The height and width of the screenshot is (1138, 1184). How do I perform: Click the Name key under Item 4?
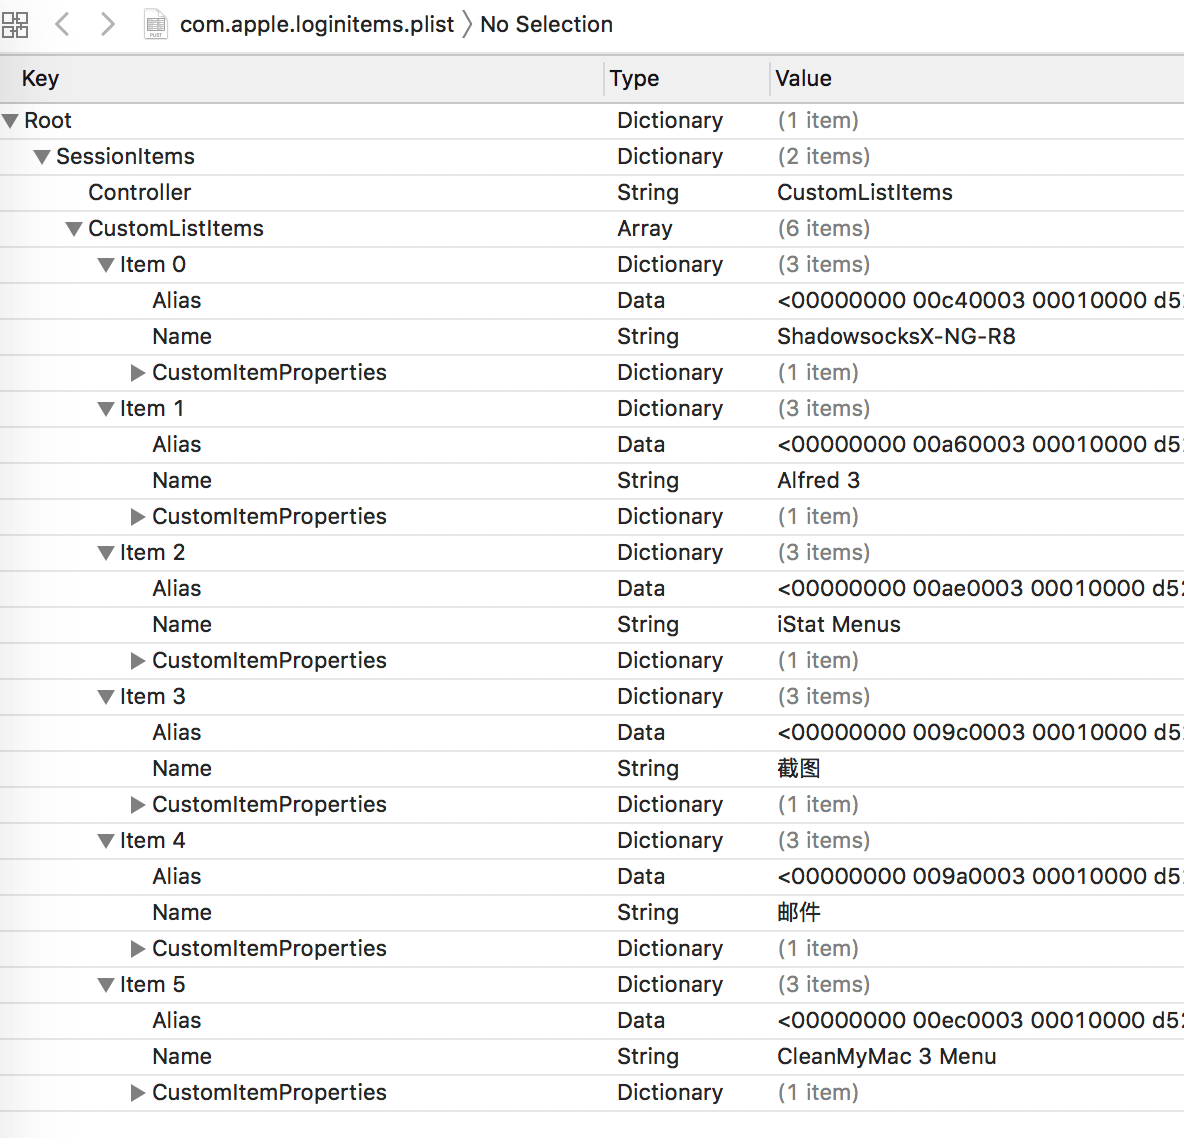tap(182, 912)
